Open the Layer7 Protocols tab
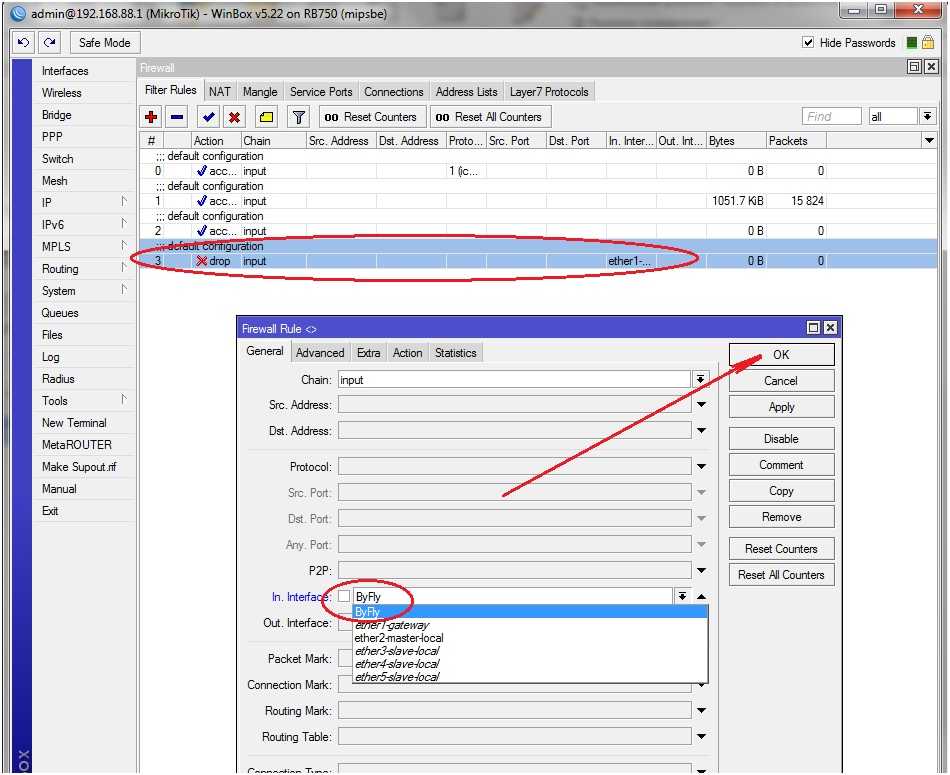 tap(549, 91)
